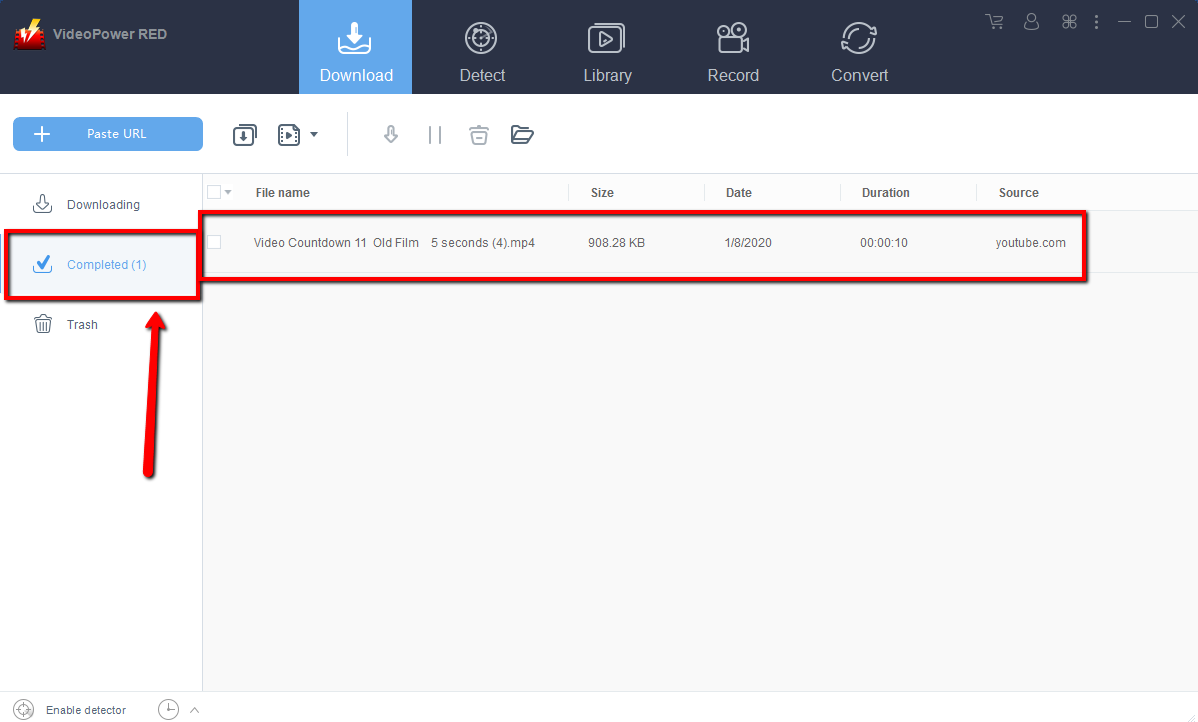Open the video format dropdown arrow
1198x722 pixels.
pyautogui.click(x=314, y=134)
